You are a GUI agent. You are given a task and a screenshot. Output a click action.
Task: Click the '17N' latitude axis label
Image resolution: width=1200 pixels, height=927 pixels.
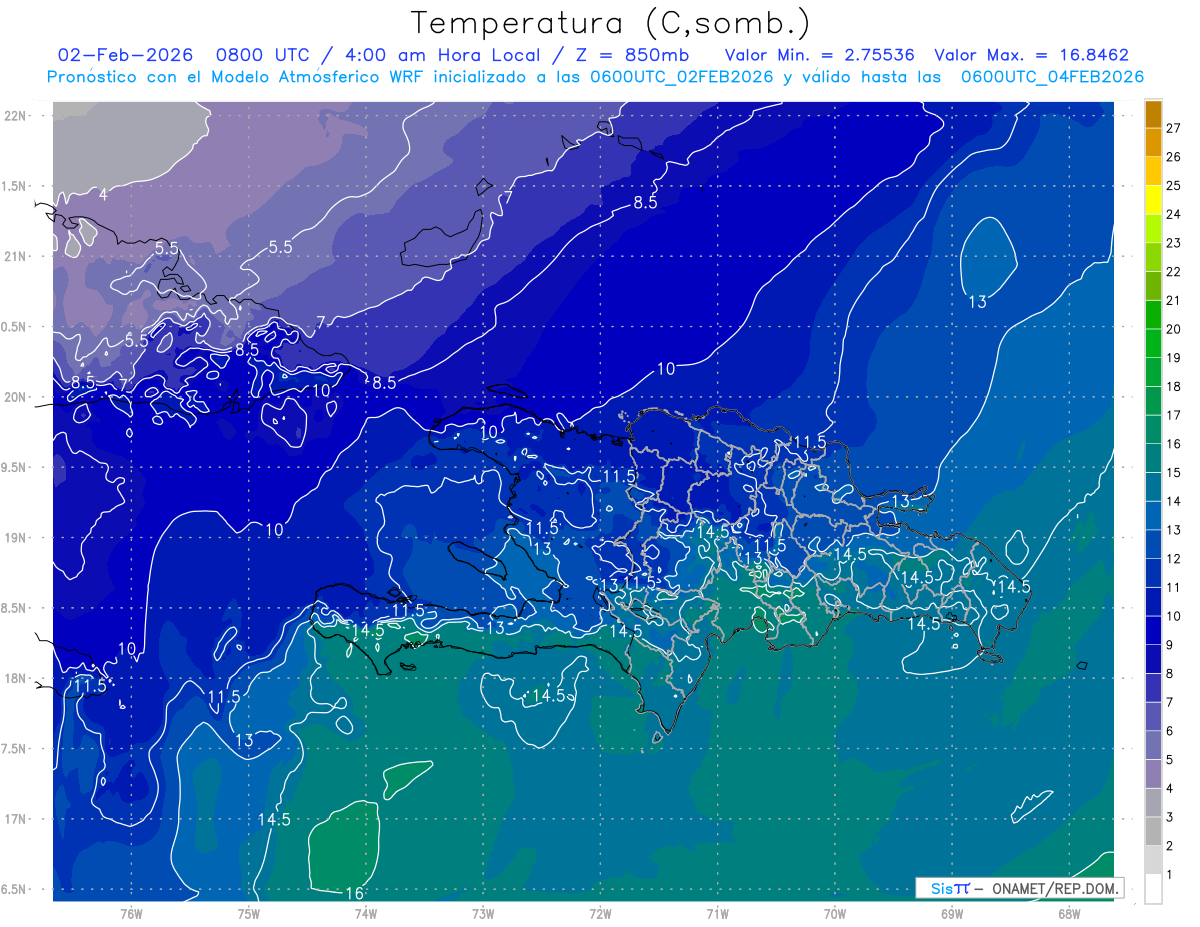tap(16, 819)
